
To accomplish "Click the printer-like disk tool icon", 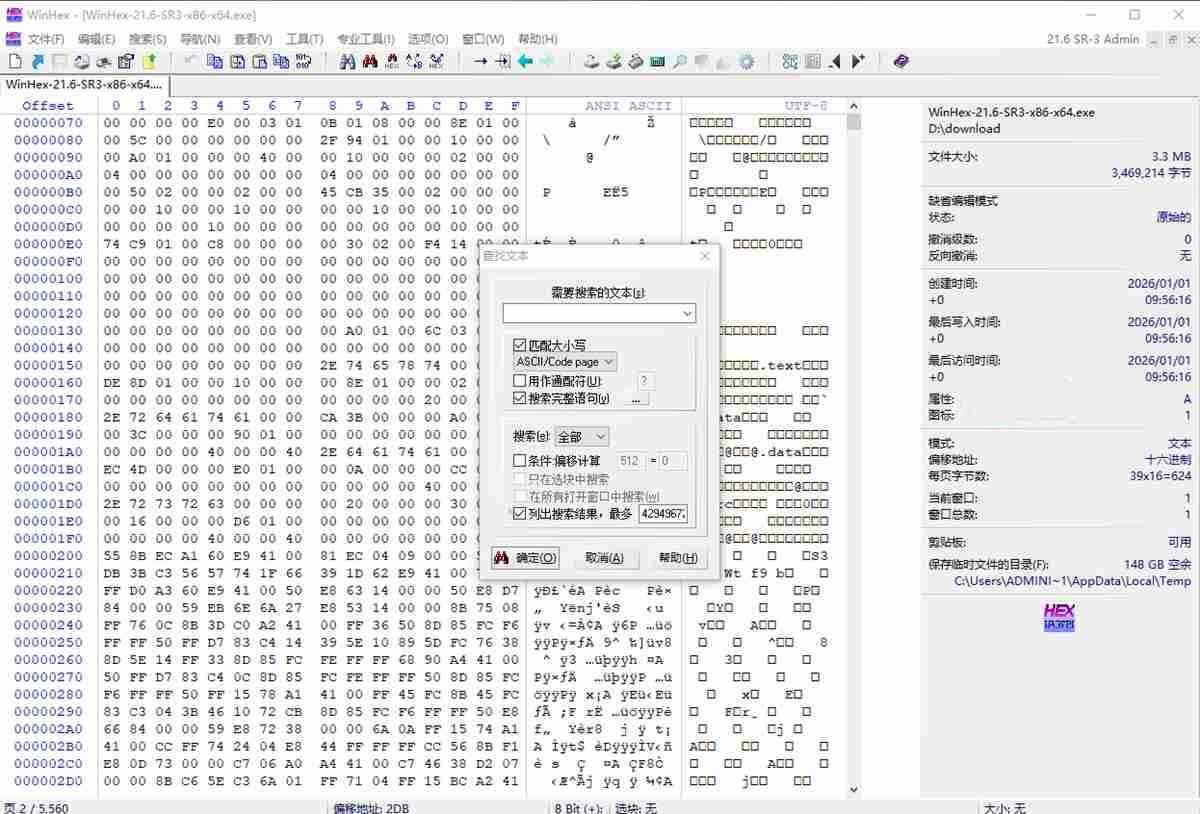I will [x=635, y=61].
